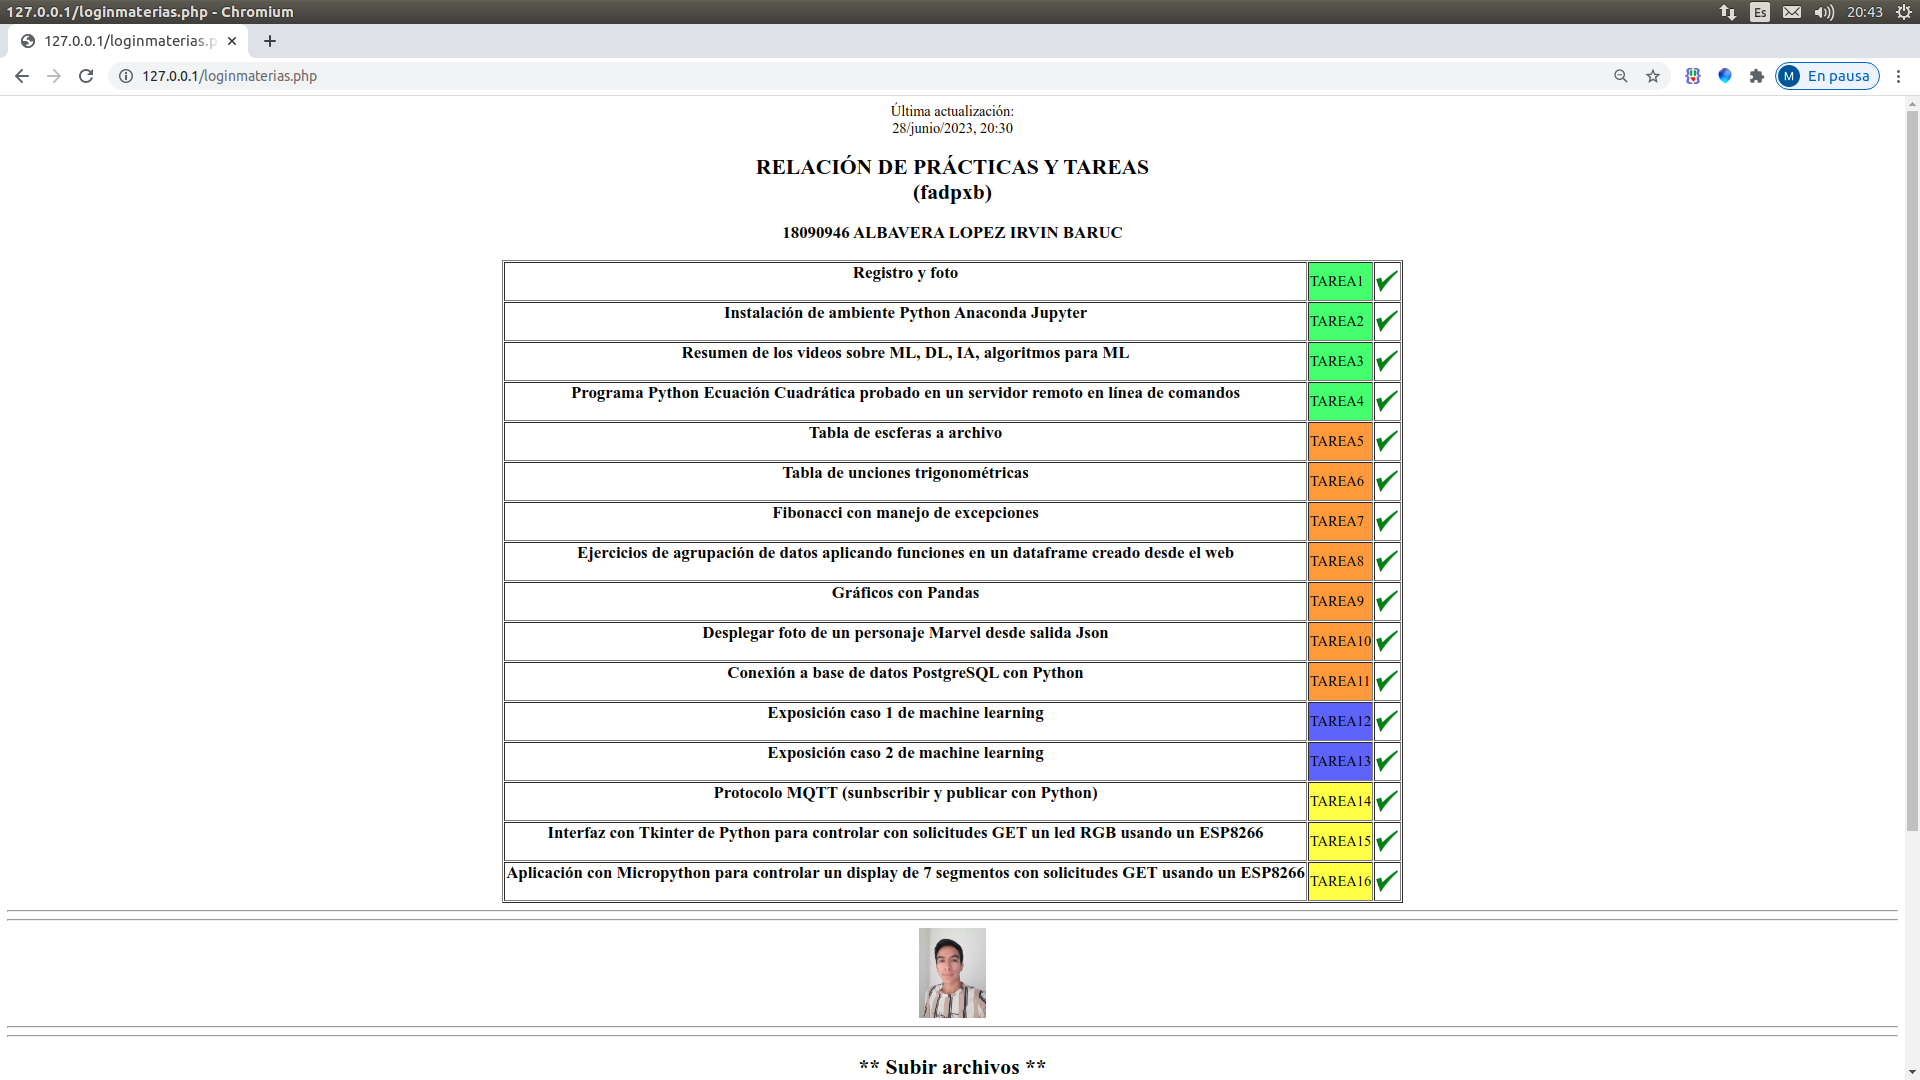Open the multicolor grid extension icon
The height and width of the screenshot is (1080, 1920).
(x=1693, y=76)
